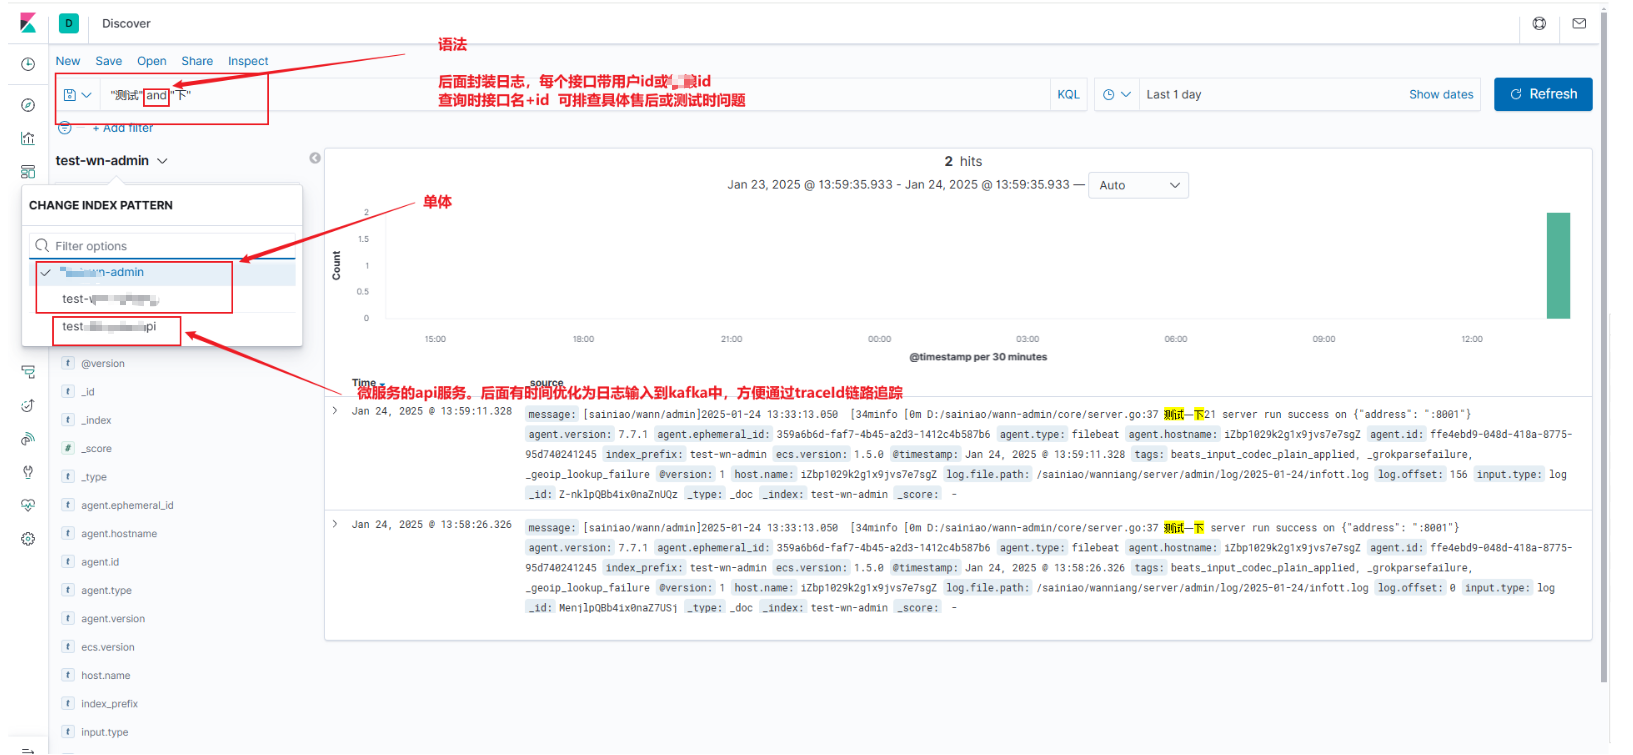Click the Last 1 day time range

coord(1174,95)
